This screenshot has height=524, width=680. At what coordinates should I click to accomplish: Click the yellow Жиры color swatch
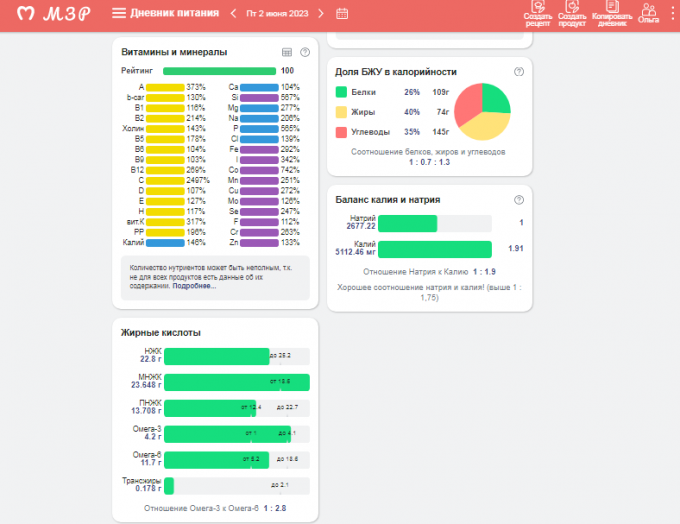coord(341,112)
